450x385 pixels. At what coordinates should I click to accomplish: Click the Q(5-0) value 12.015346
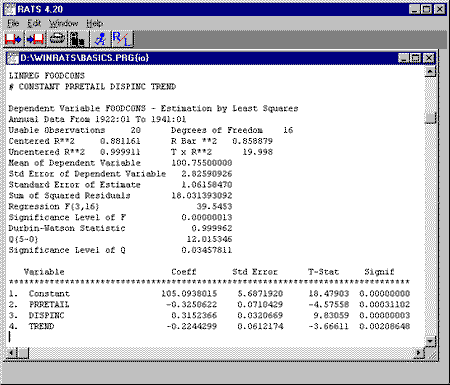coord(209,239)
